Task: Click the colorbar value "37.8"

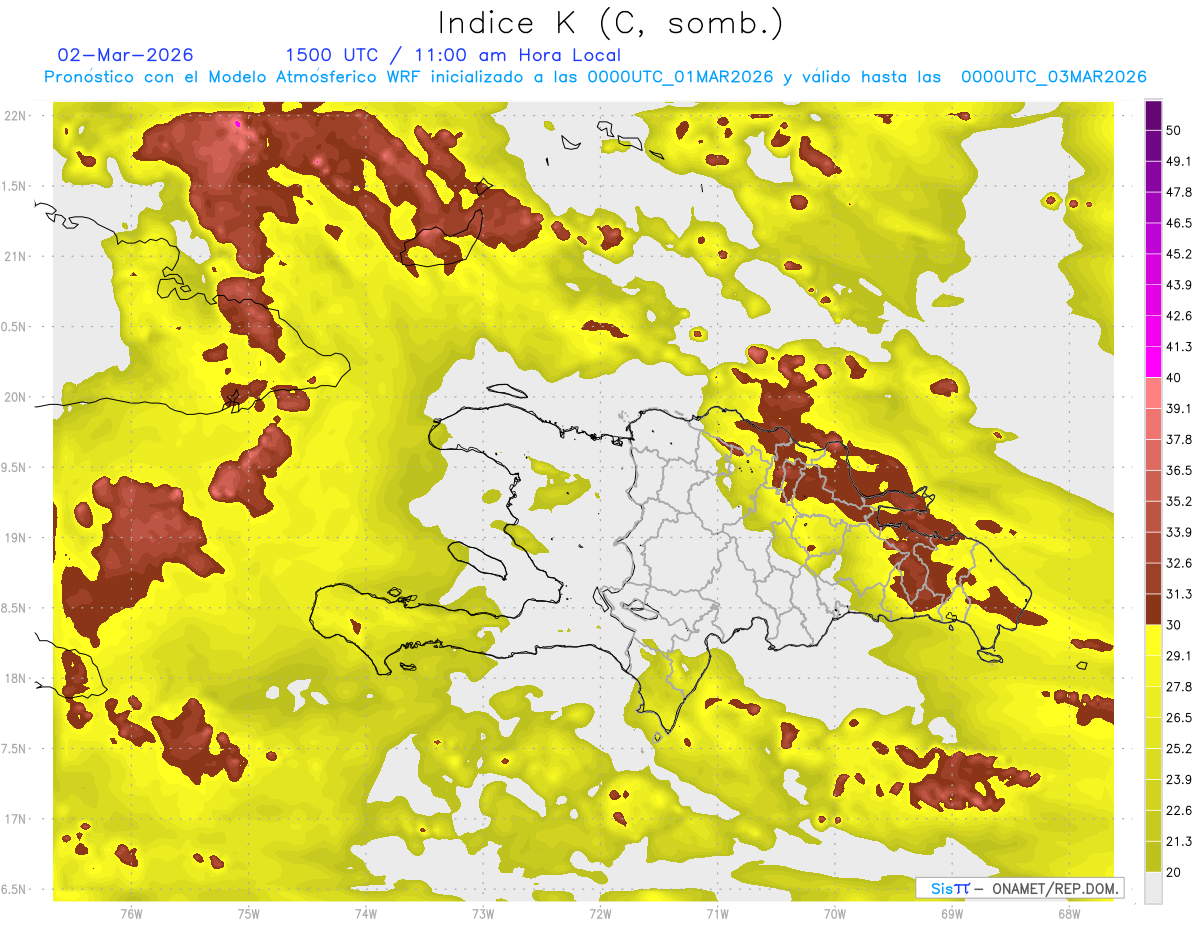Action: 1179,439
